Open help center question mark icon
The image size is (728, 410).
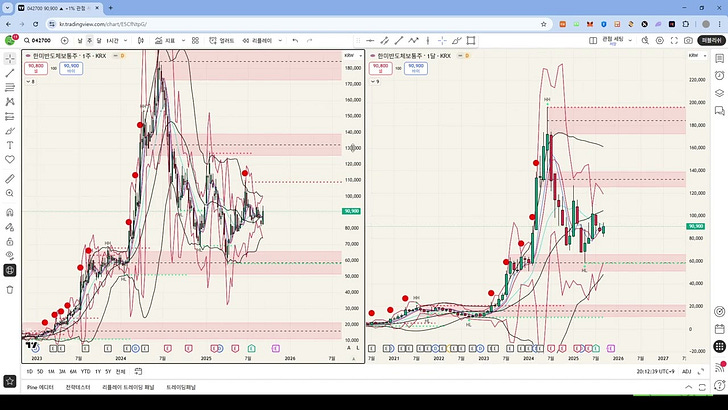tap(719, 385)
